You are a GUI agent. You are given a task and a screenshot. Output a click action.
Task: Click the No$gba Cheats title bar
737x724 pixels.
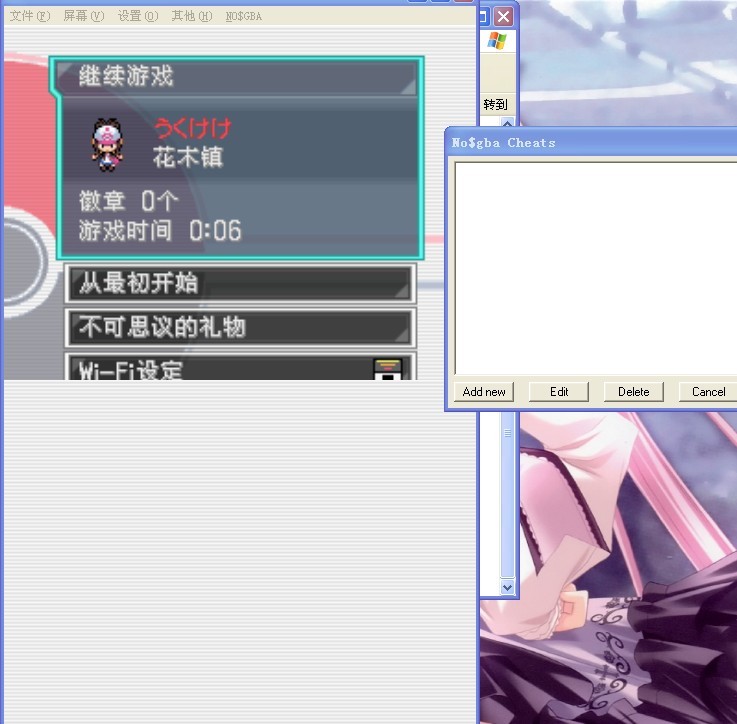click(x=593, y=142)
